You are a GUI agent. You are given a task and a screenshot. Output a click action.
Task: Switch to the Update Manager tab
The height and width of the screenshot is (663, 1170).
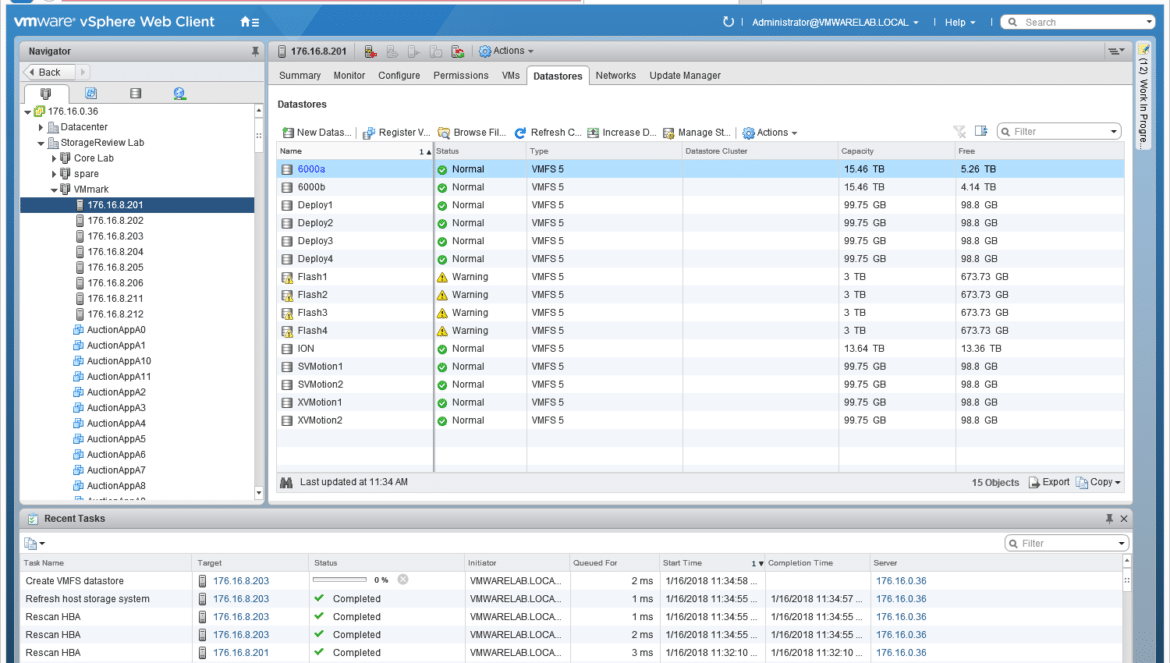685,75
